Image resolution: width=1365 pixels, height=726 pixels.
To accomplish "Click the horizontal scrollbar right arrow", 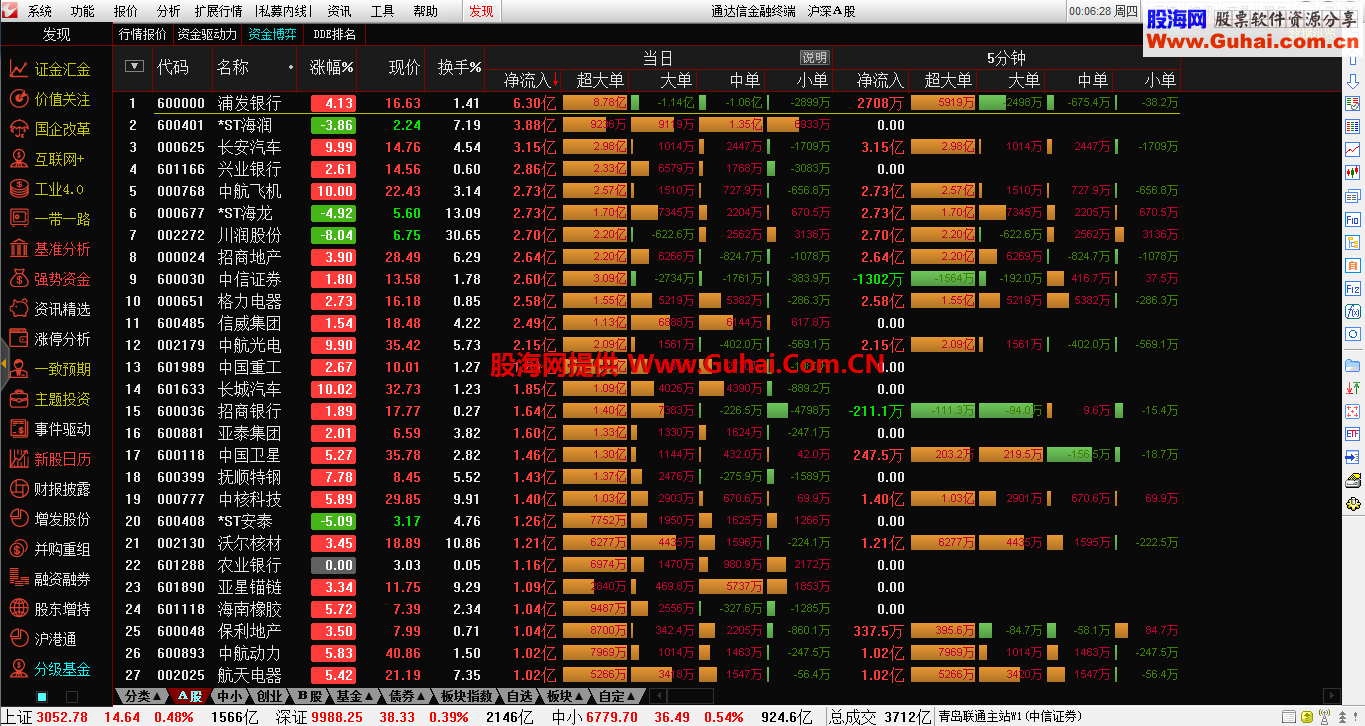I will coord(1331,696).
